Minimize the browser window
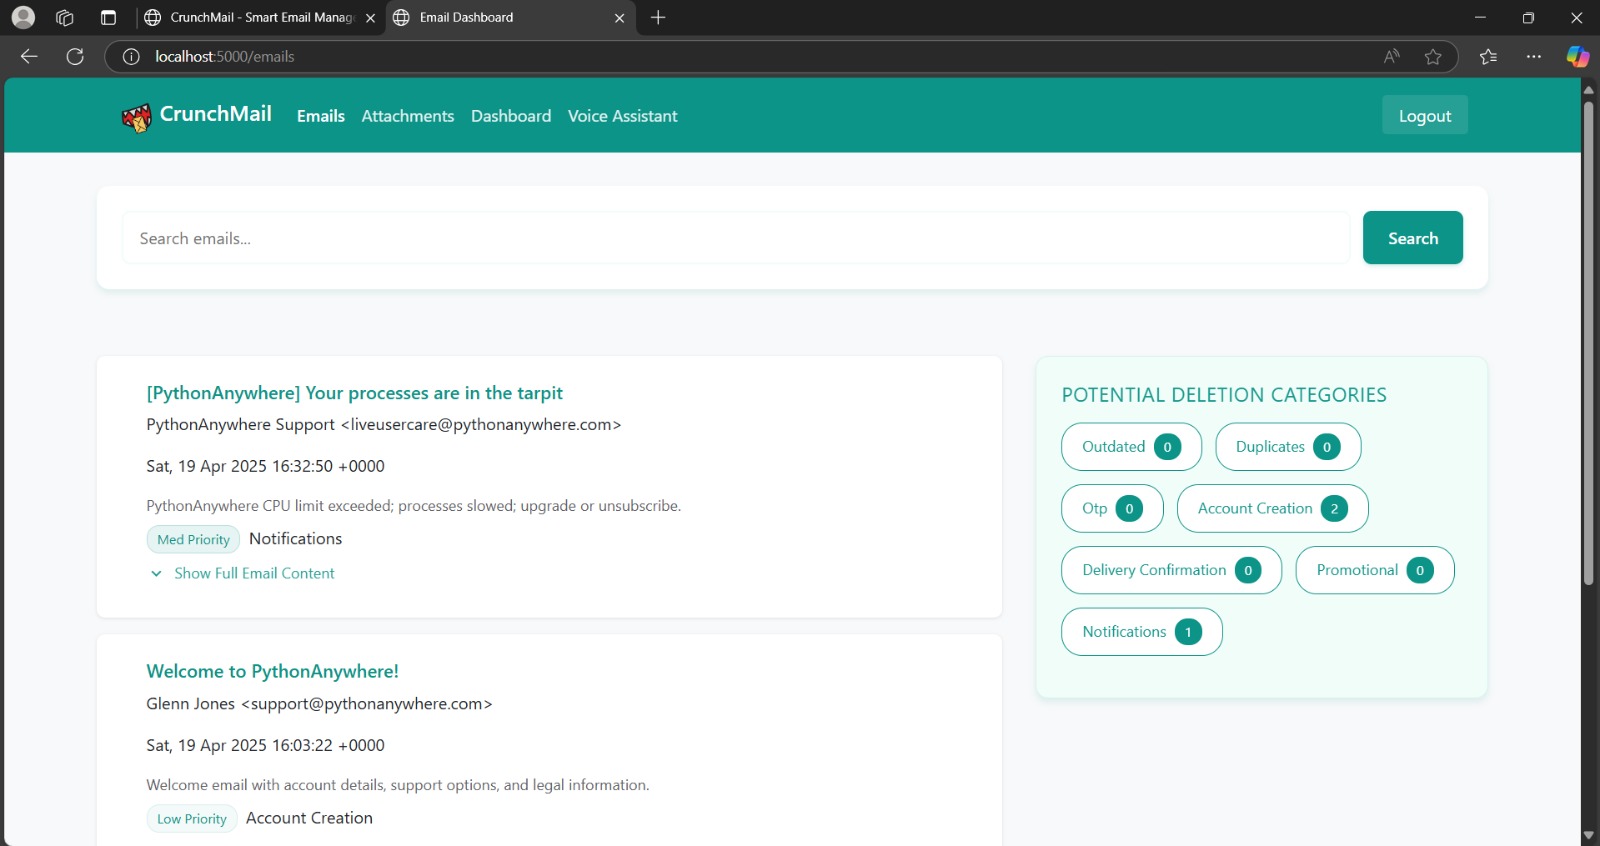1600x846 pixels. (1480, 17)
